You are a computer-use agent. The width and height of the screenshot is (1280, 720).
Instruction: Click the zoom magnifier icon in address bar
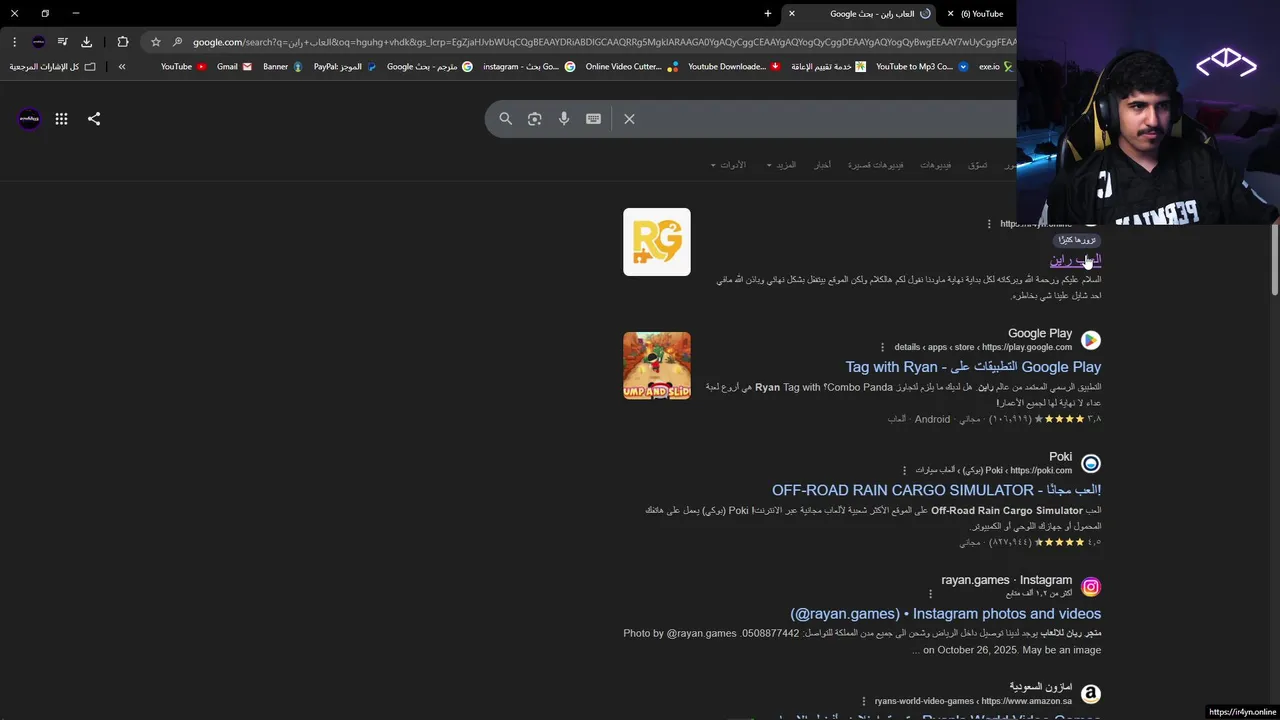click(x=177, y=42)
